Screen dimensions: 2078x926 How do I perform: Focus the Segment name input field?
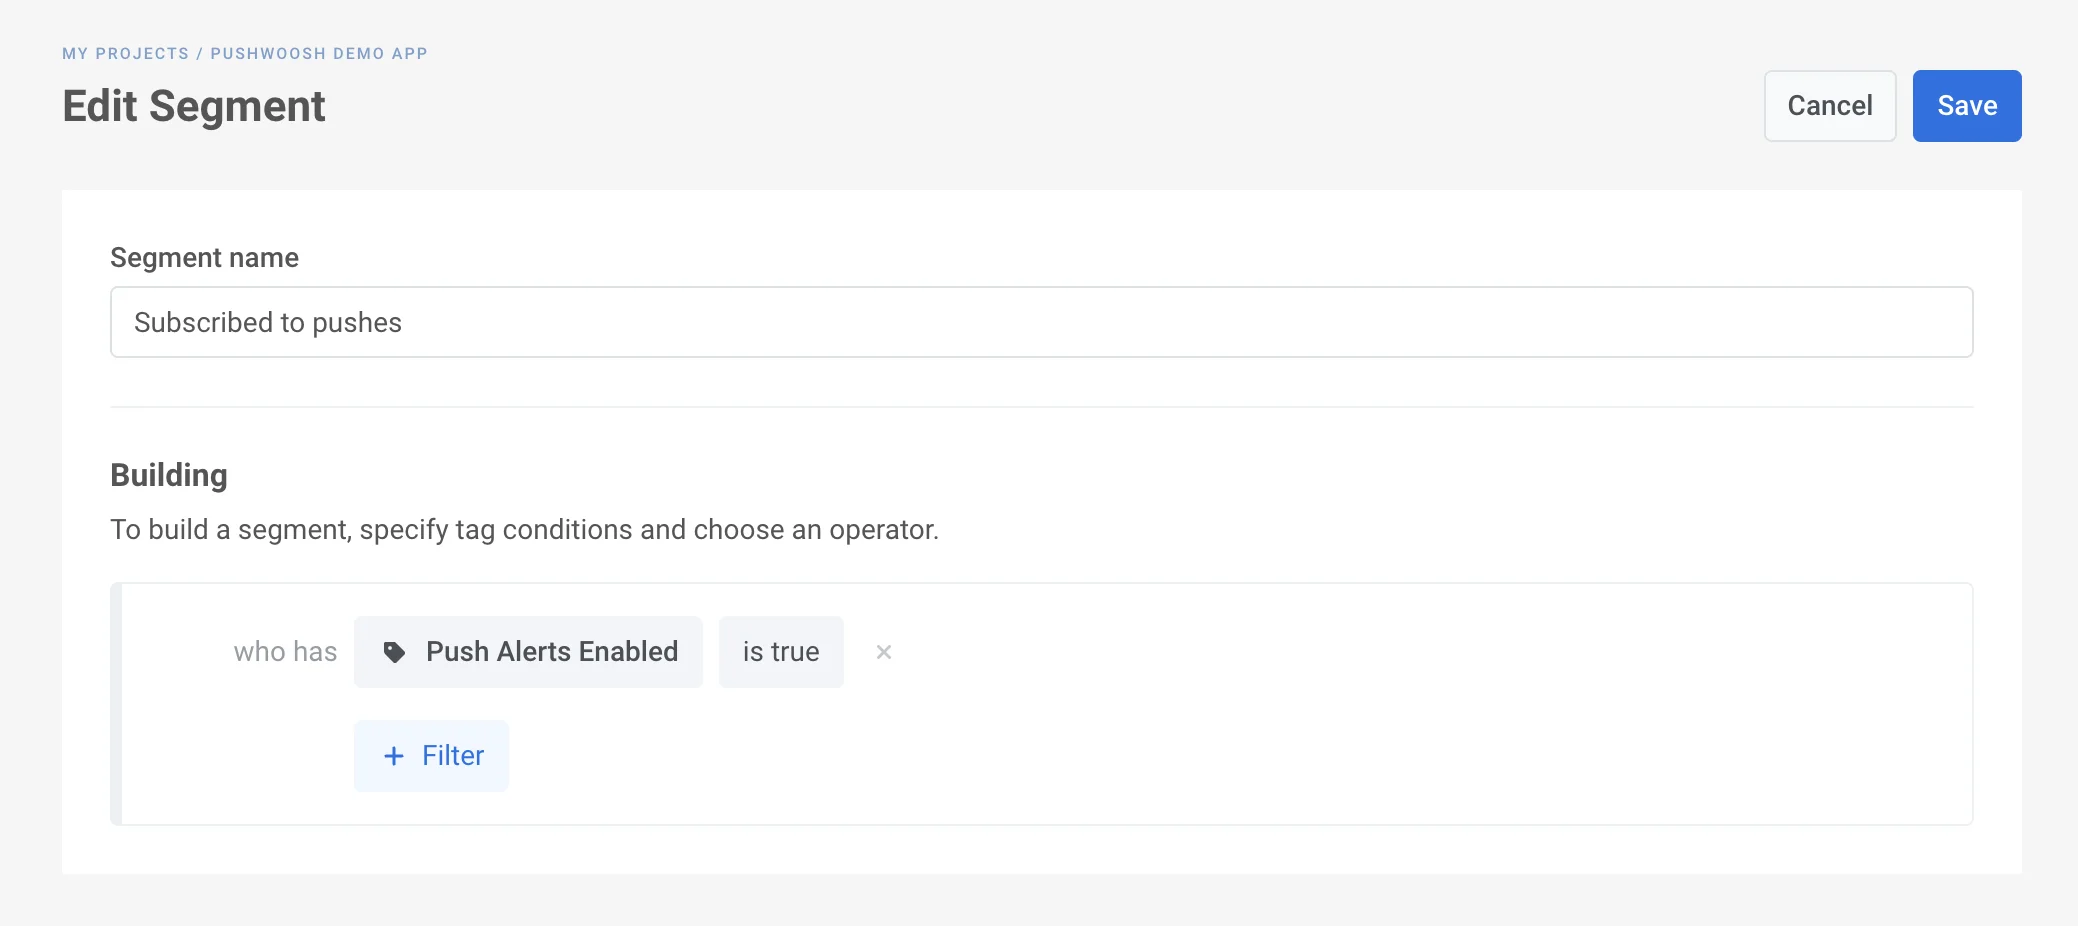point(1040,322)
